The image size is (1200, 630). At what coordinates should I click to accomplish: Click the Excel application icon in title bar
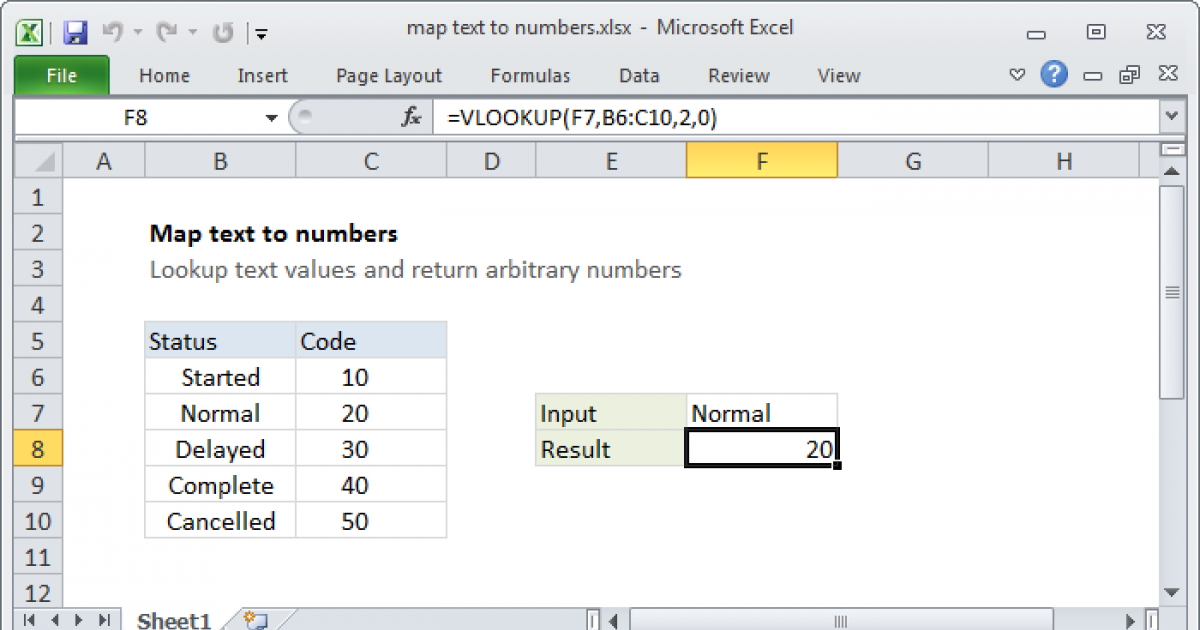click(30, 32)
